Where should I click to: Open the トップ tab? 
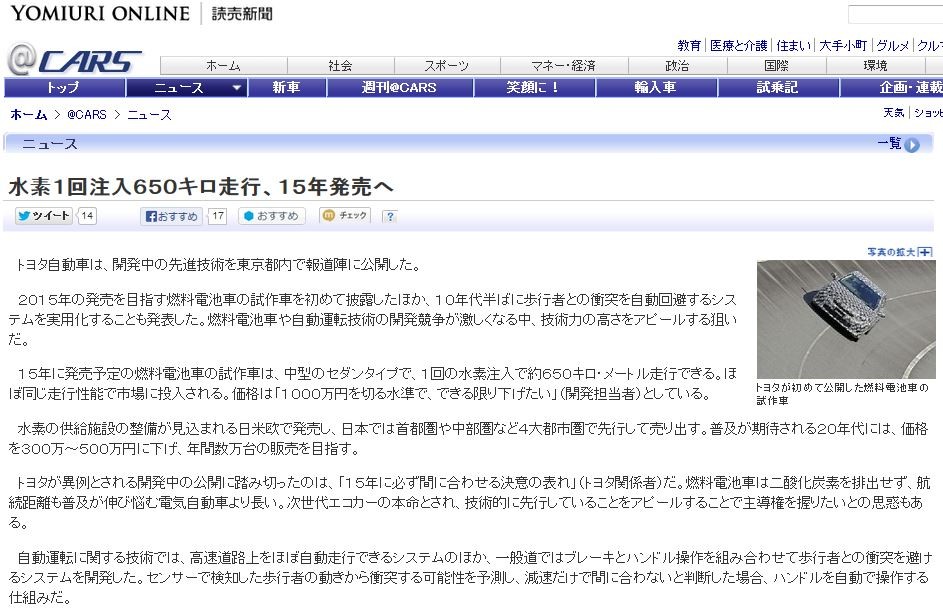pyautogui.click(x=64, y=88)
